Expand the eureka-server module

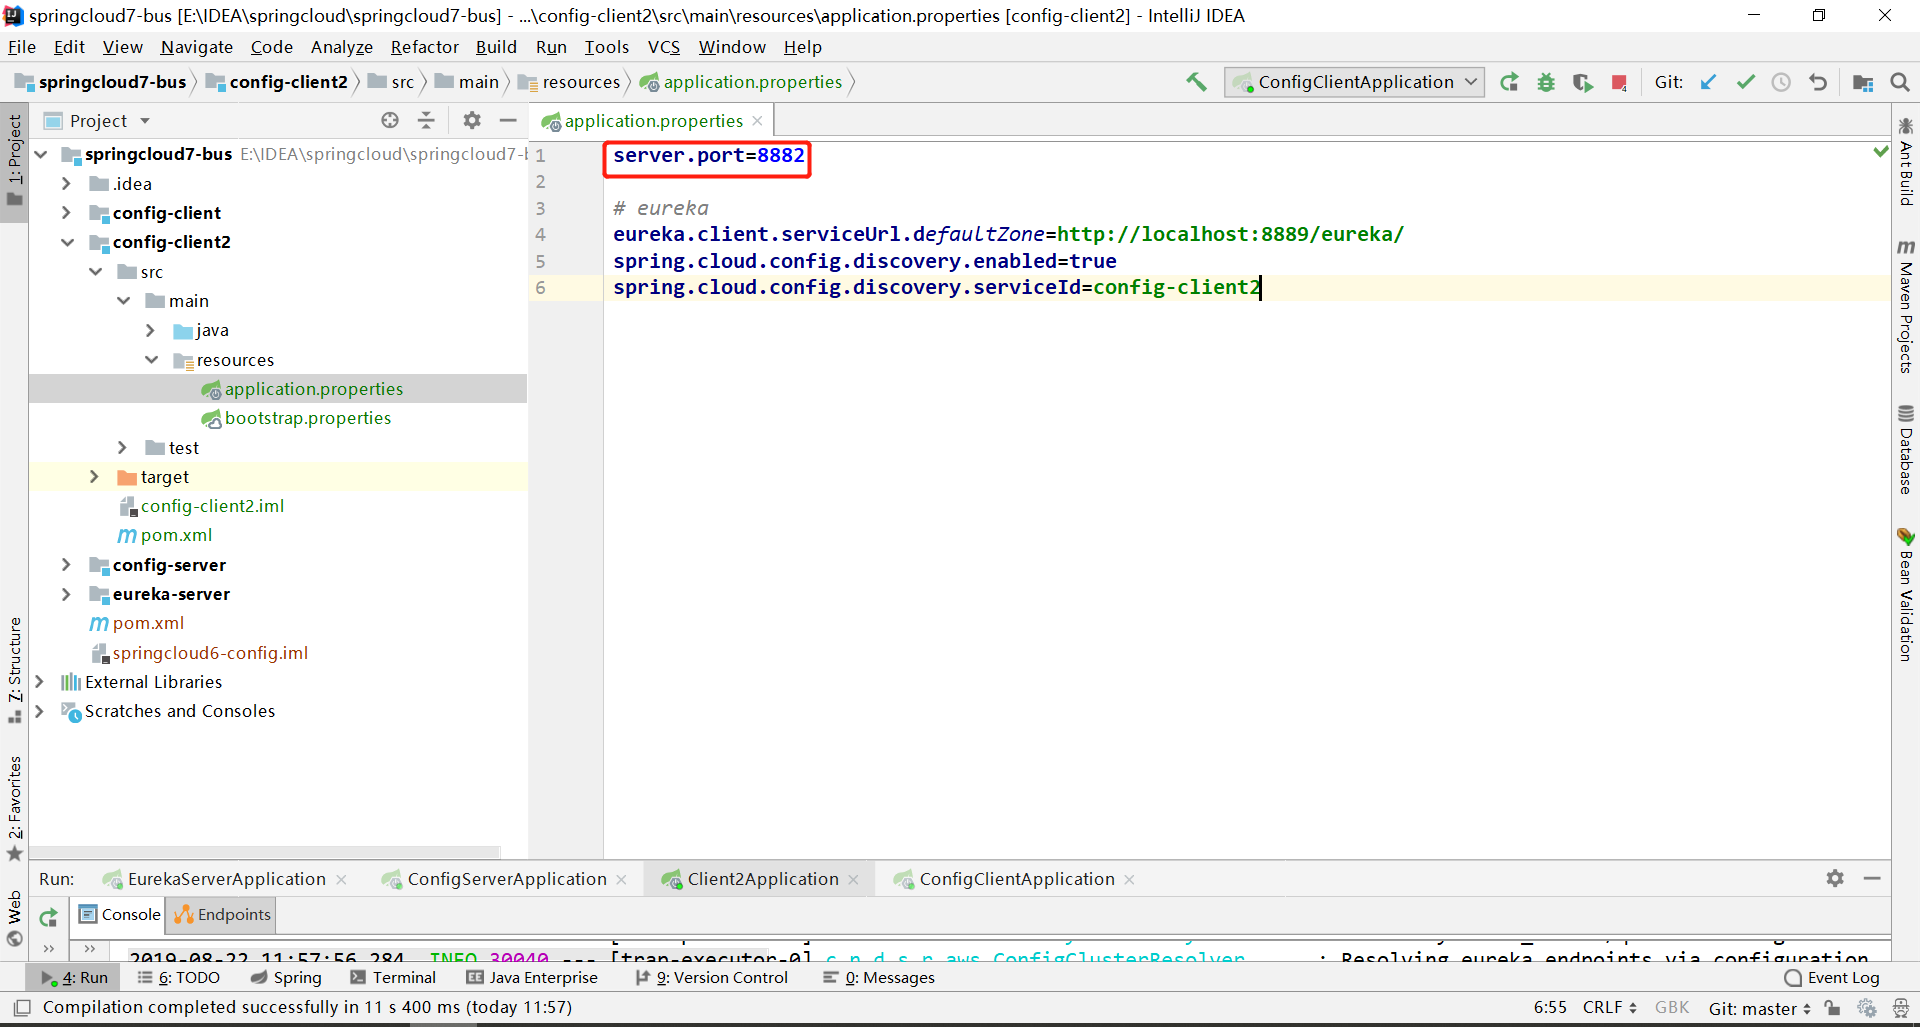point(66,594)
